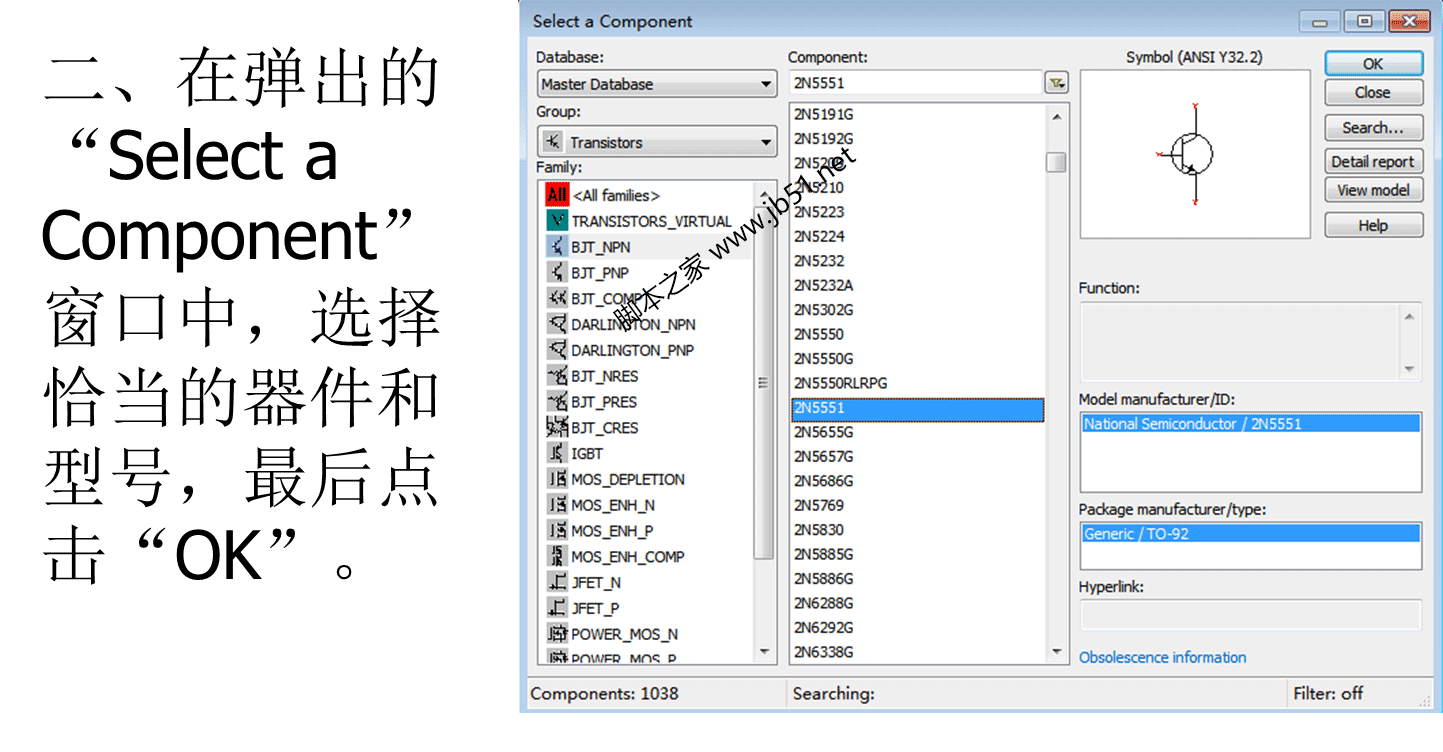1443x752 pixels.
Task: Click the Close button
Action: coord(1373,92)
